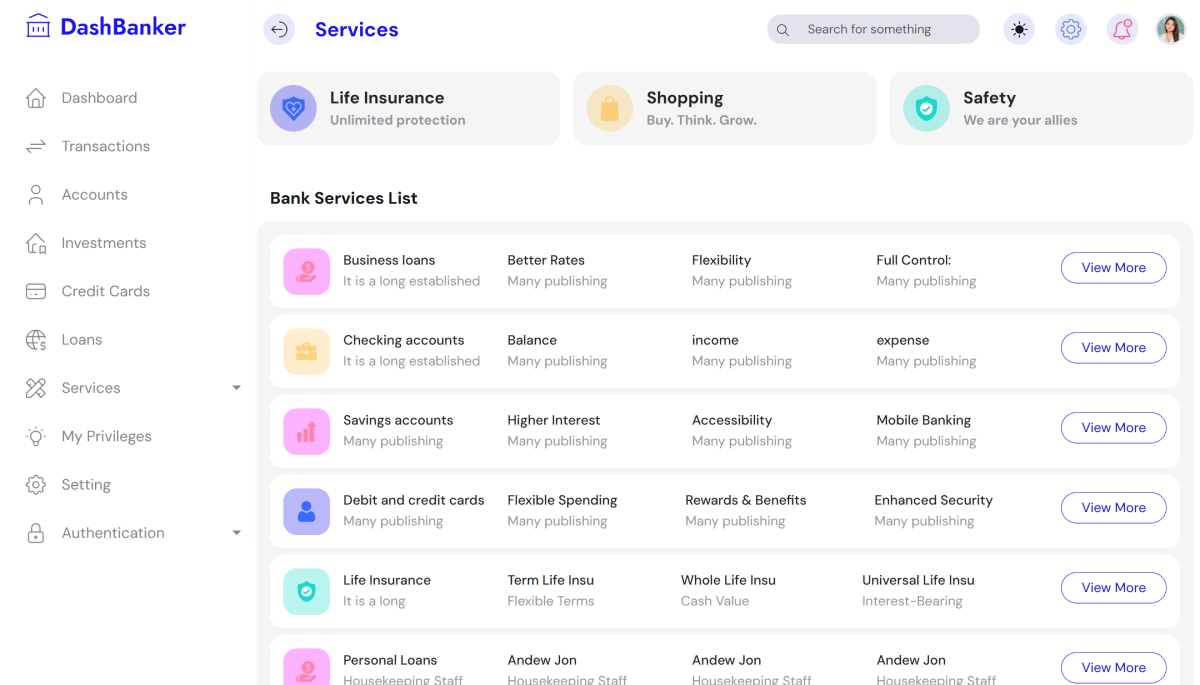Click the Life Insurance heart shield icon
The width and height of the screenshot is (1200, 685).
(x=293, y=109)
